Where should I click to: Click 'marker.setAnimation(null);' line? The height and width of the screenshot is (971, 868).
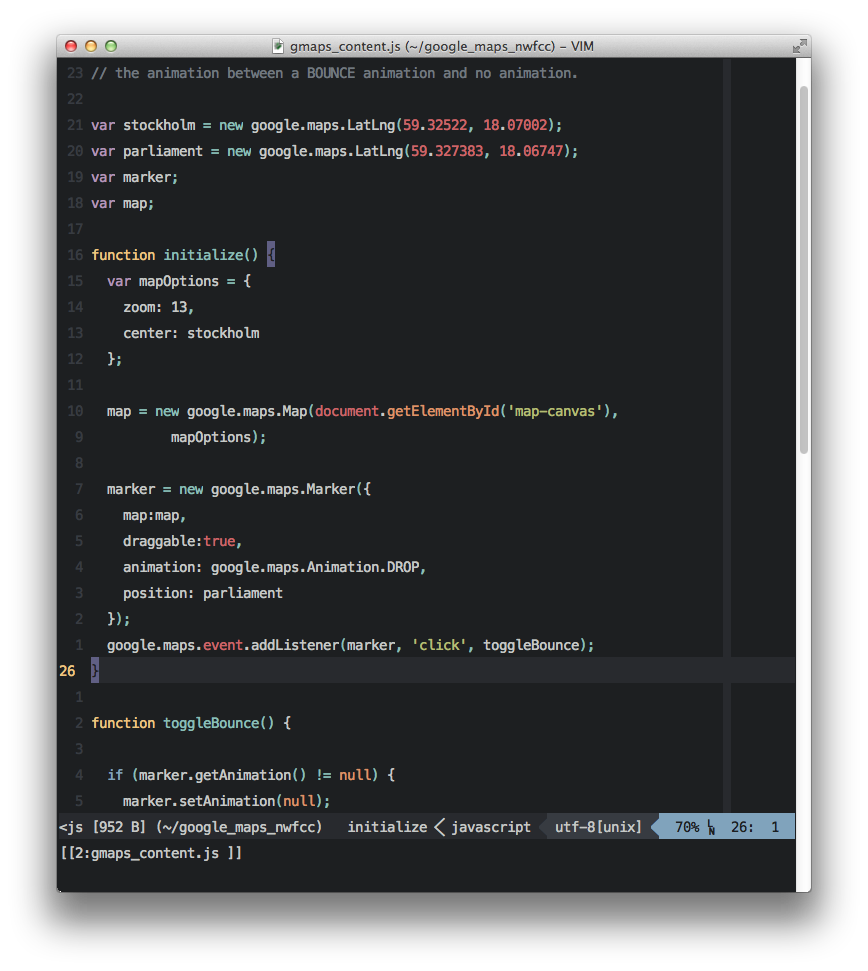pyautogui.click(x=227, y=801)
